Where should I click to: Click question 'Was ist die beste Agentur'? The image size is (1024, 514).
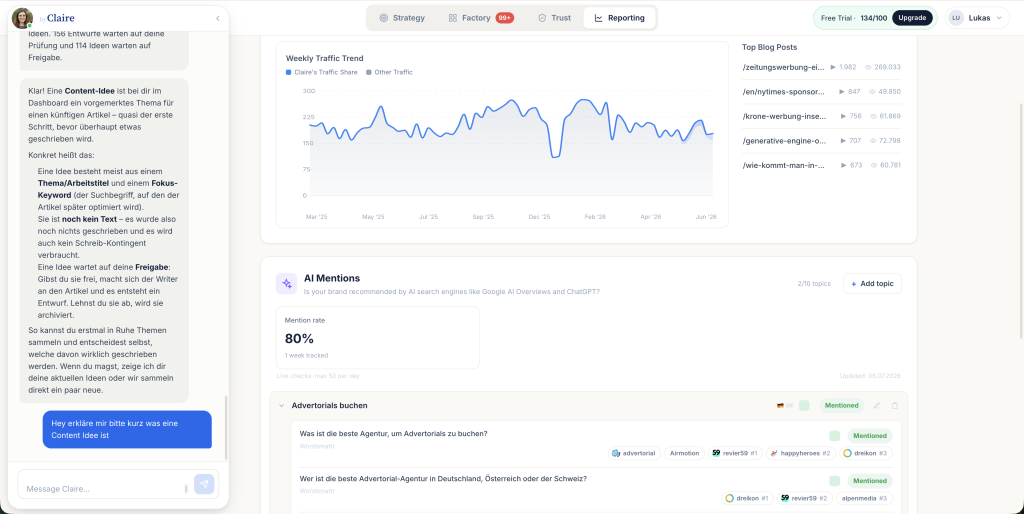[393, 433]
